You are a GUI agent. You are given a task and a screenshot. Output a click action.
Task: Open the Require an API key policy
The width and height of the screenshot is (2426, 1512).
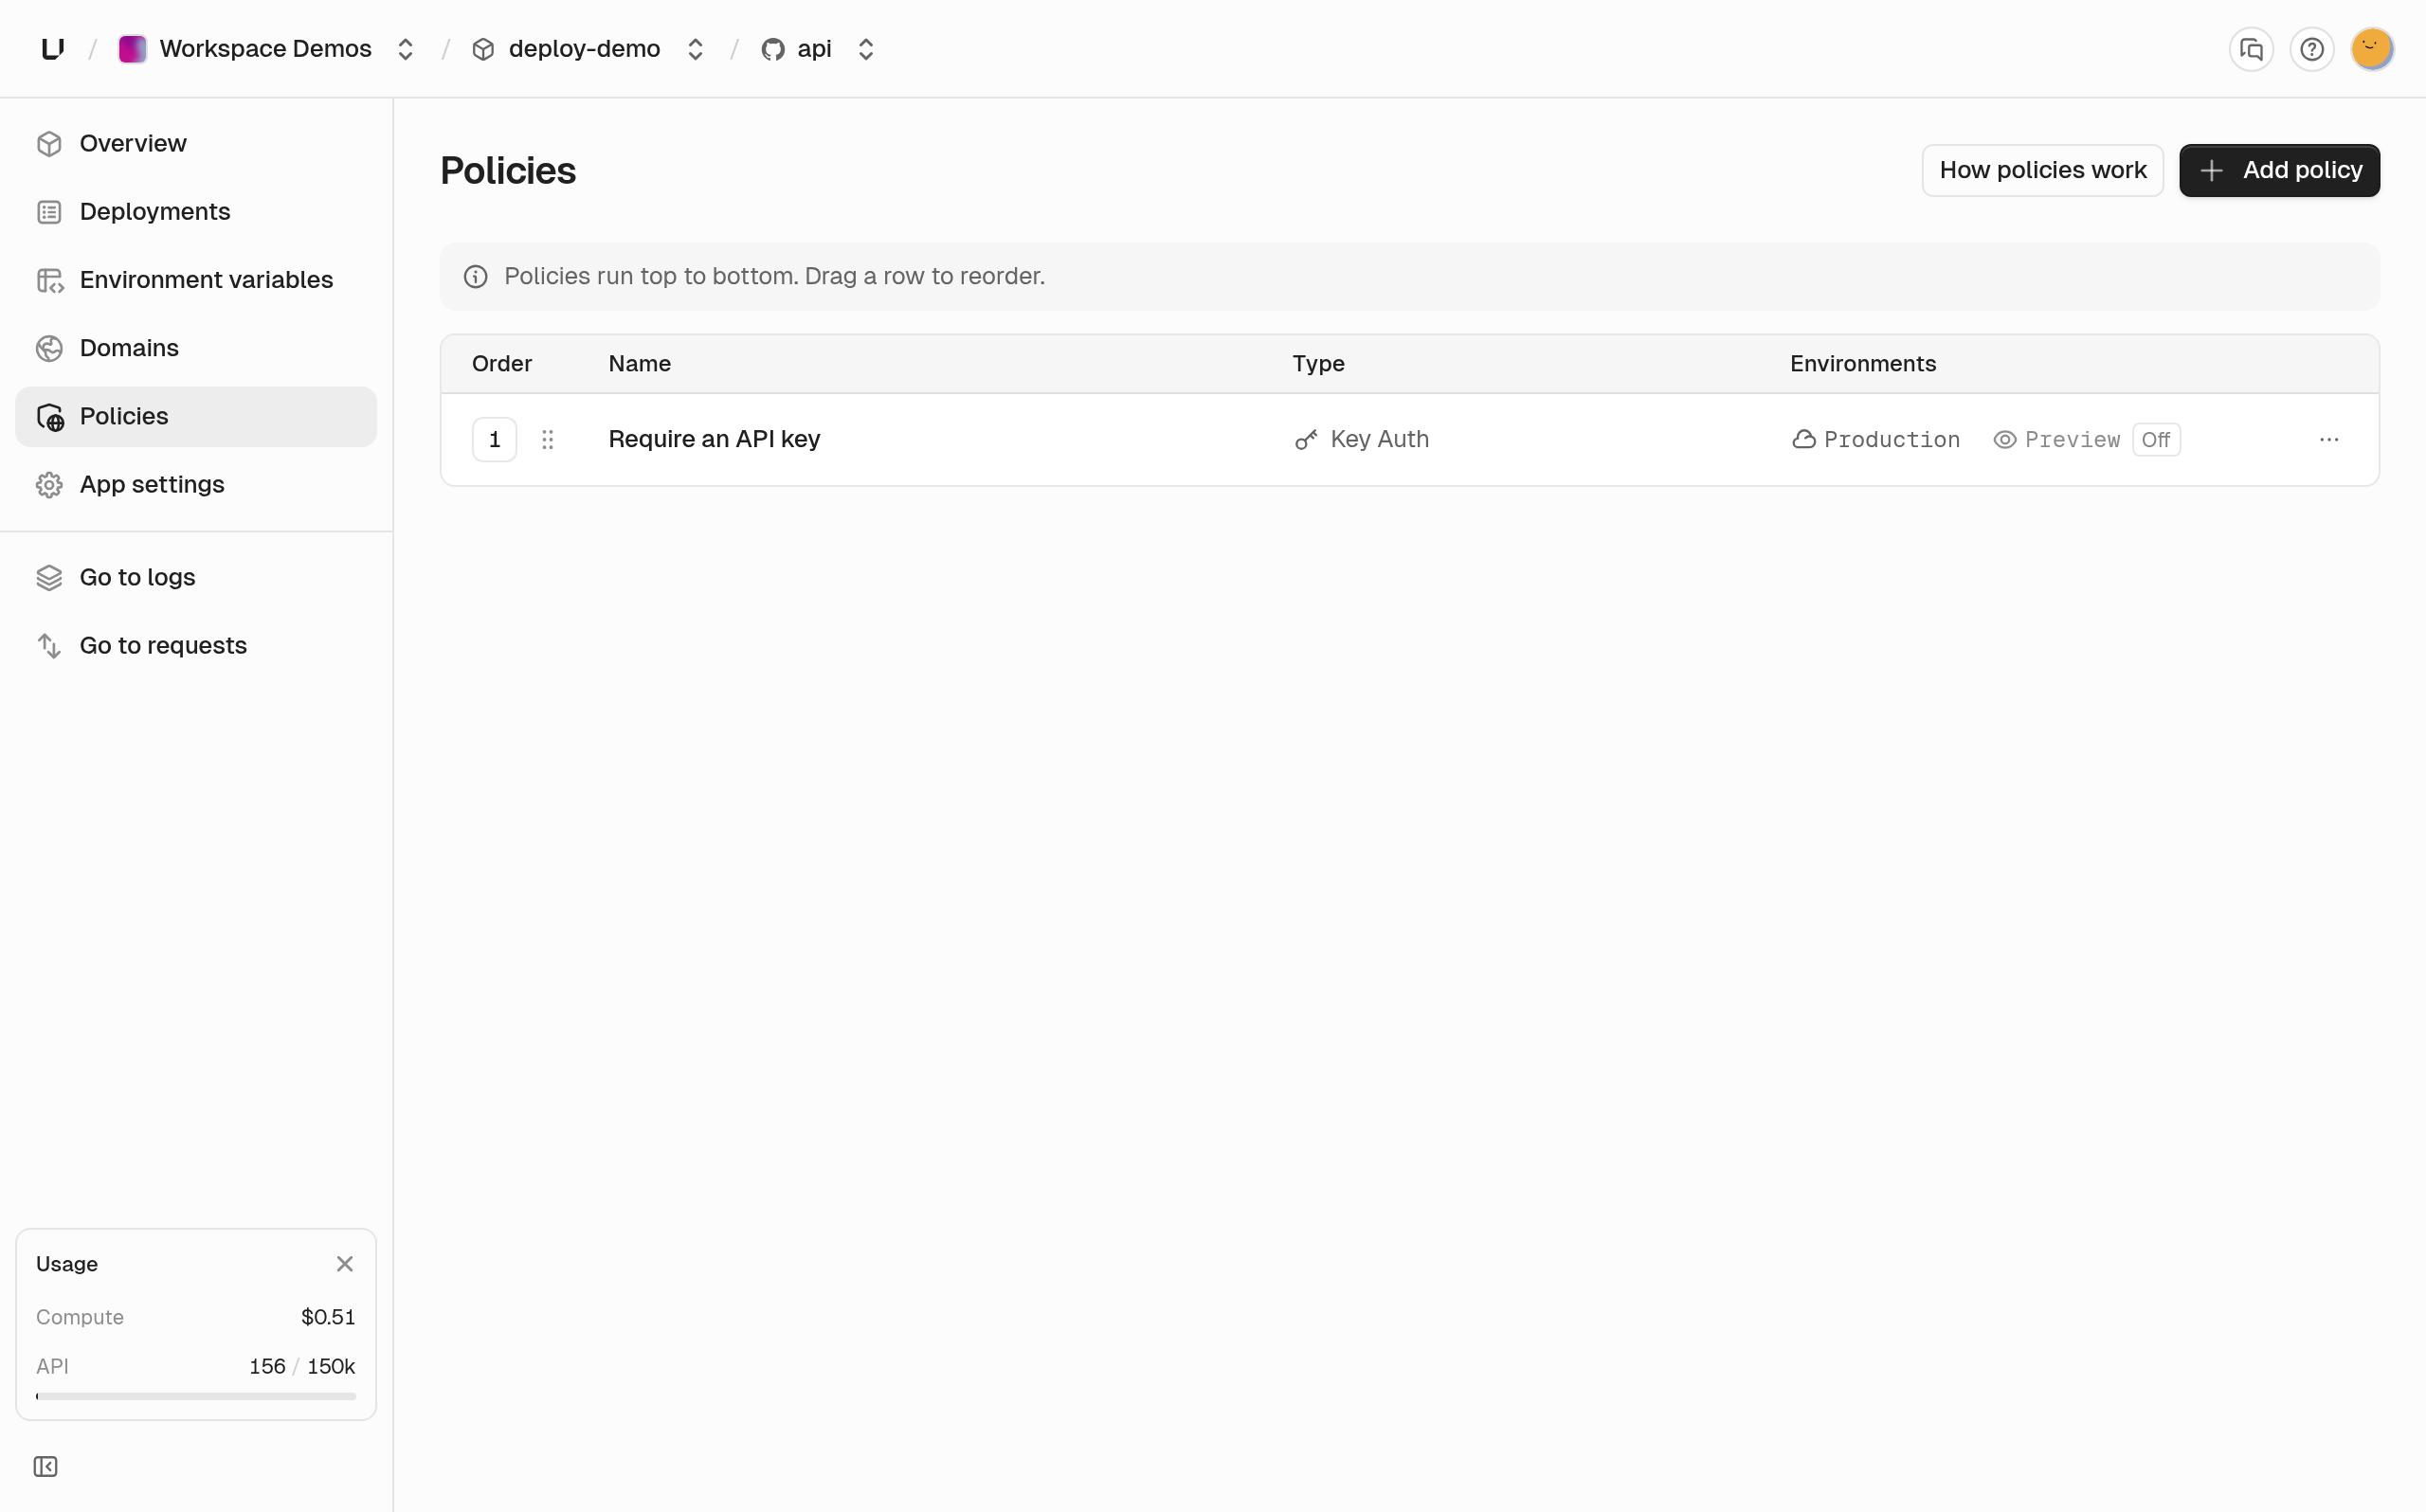(x=714, y=440)
